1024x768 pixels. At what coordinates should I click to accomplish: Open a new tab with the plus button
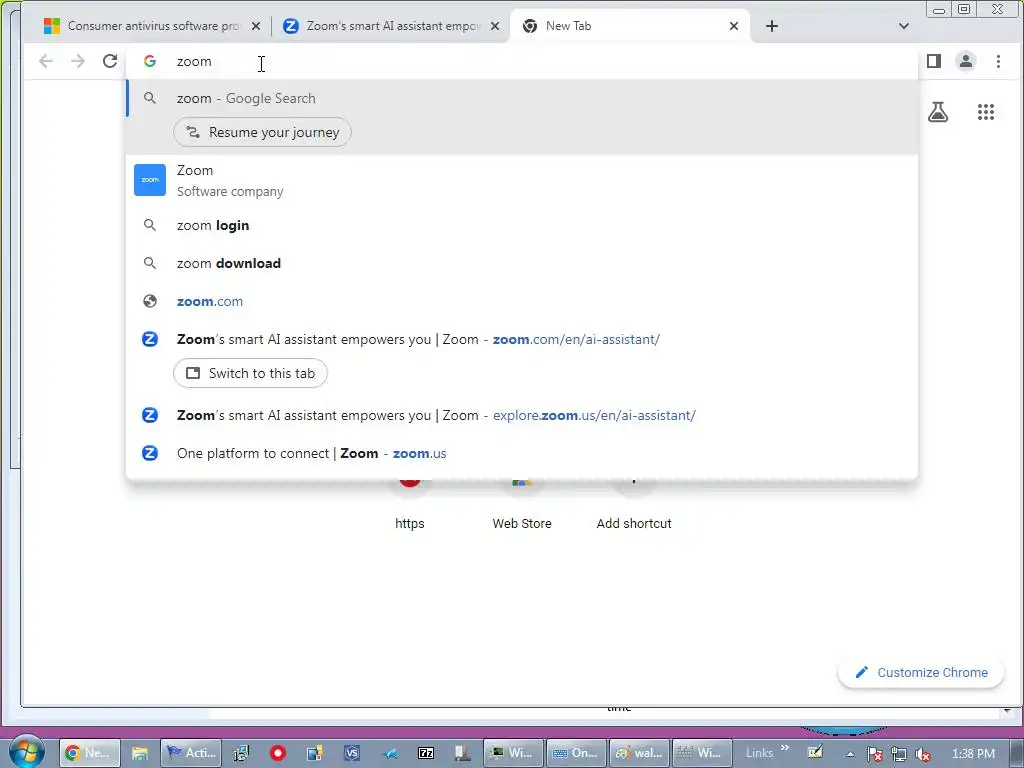pyautogui.click(x=772, y=26)
